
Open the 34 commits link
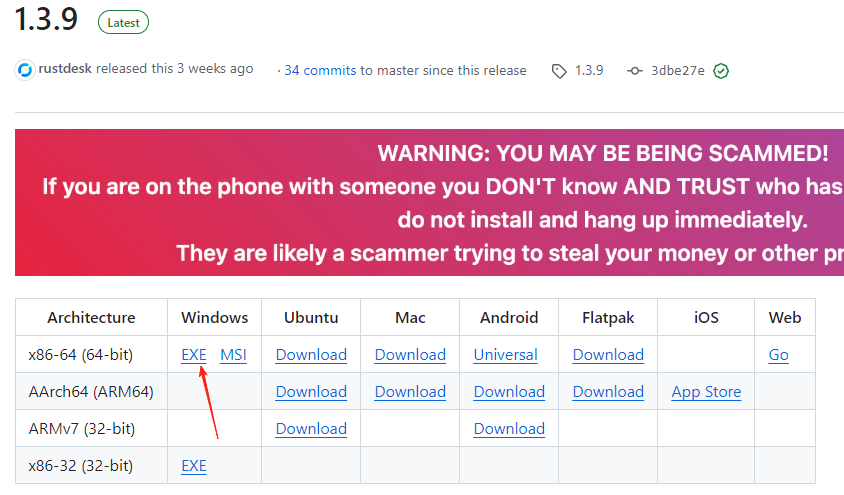point(320,70)
